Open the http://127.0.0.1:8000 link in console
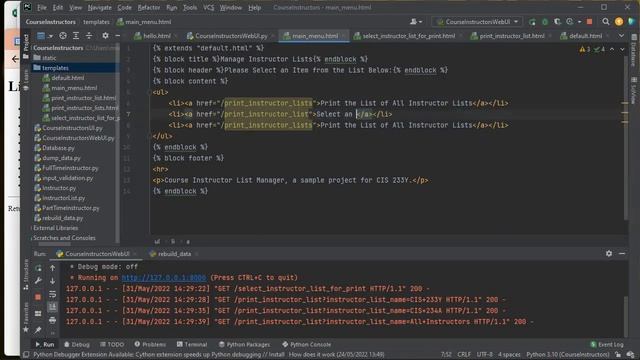The height and width of the screenshot is (360, 640). pos(164,278)
